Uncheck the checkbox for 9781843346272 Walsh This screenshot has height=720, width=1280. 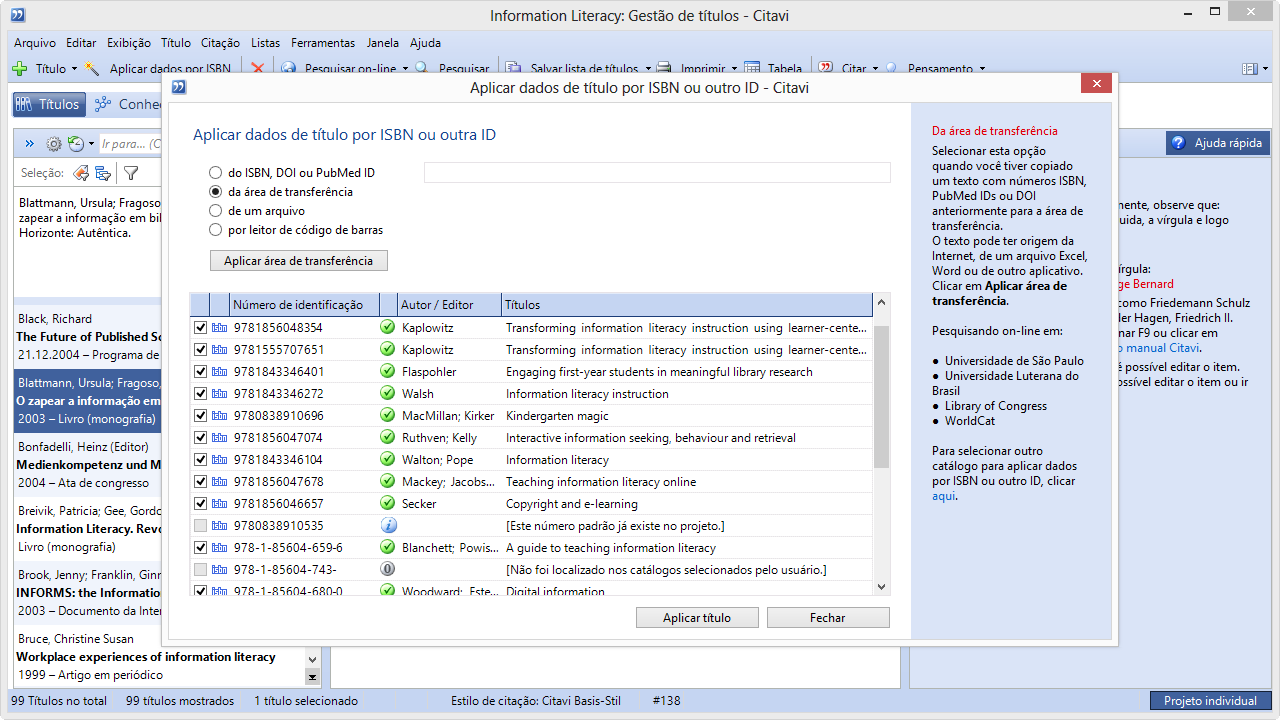pos(200,393)
